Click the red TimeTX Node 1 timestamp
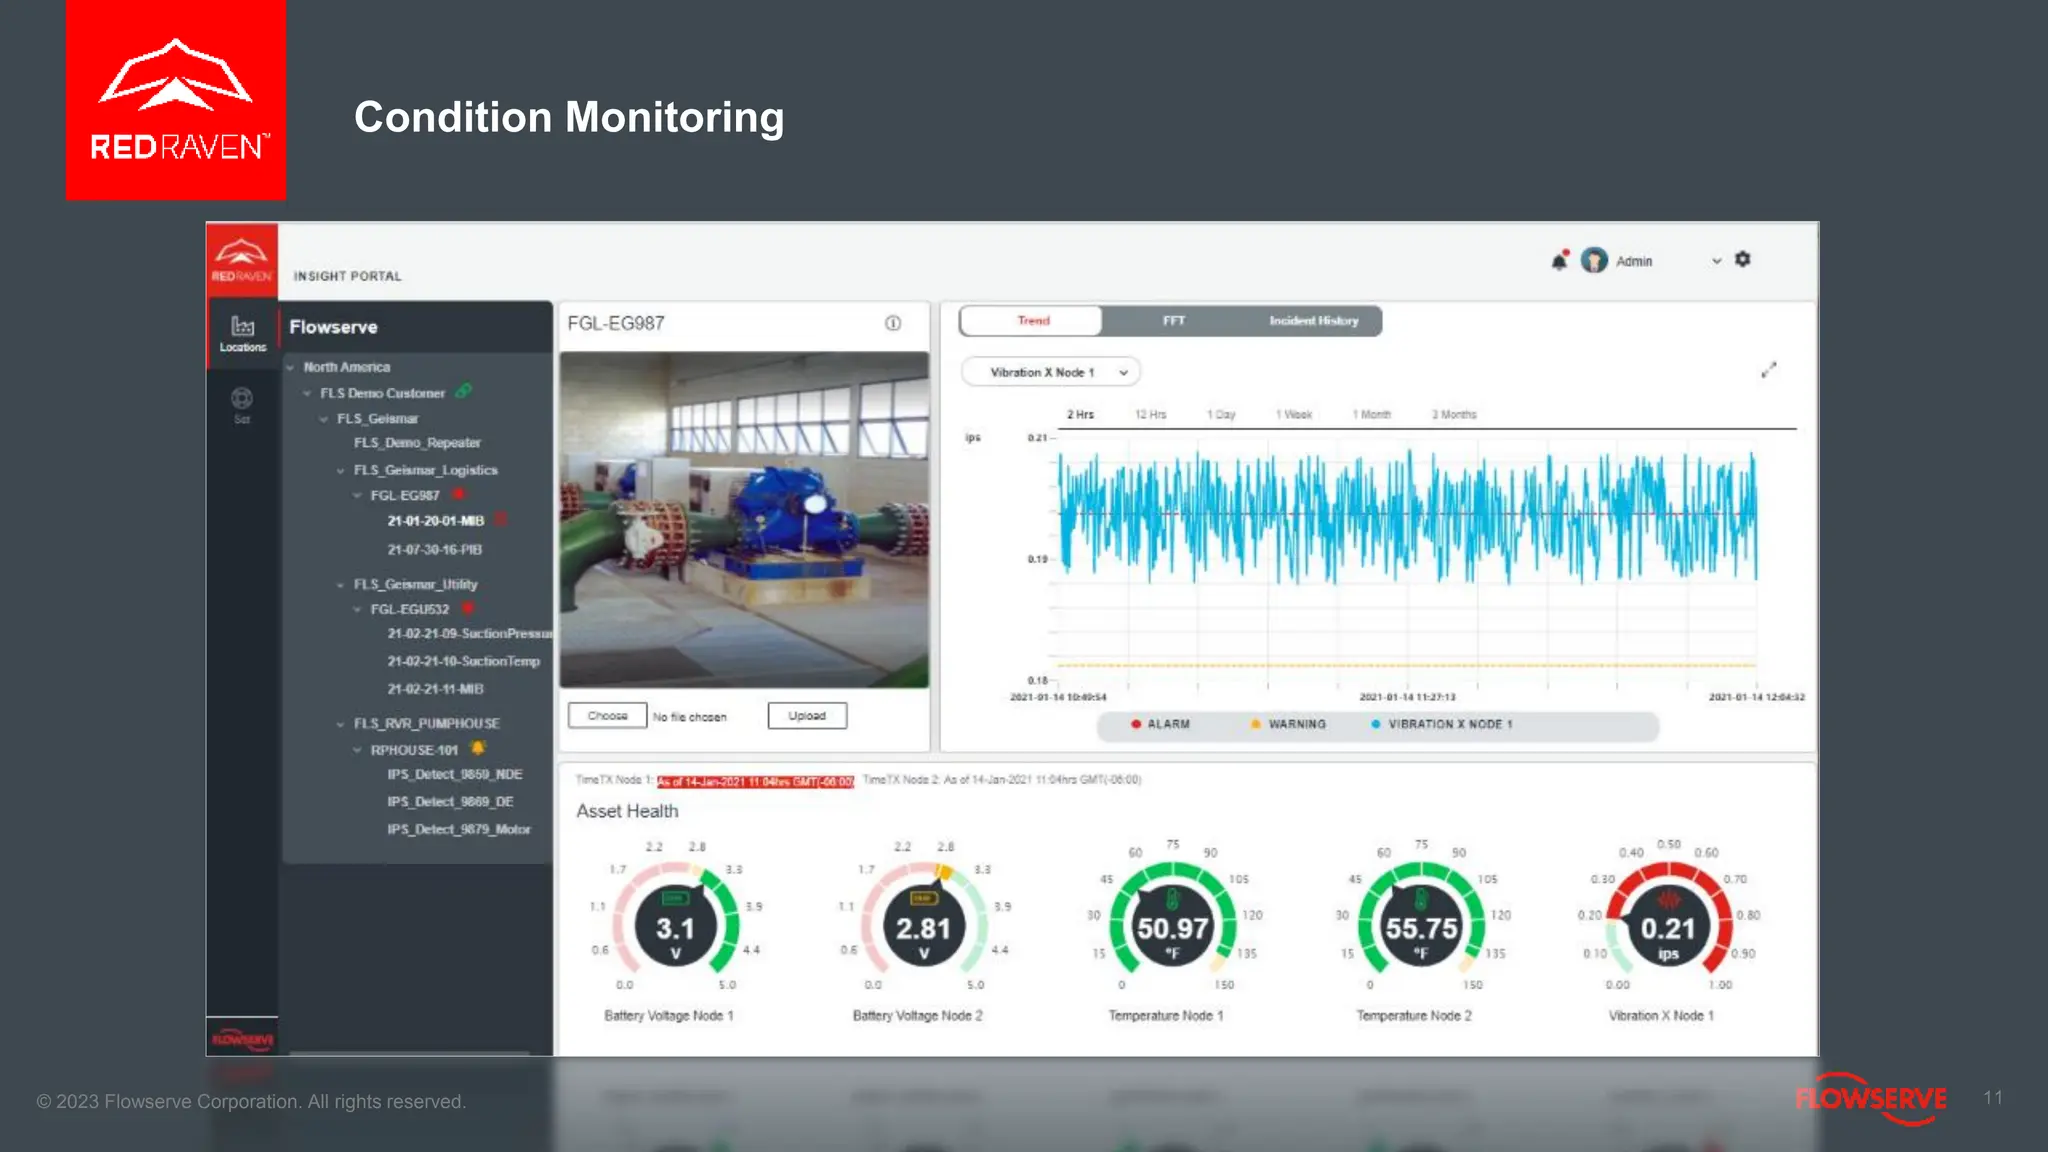The height and width of the screenshot is (1152, 2048). [755, 781]
